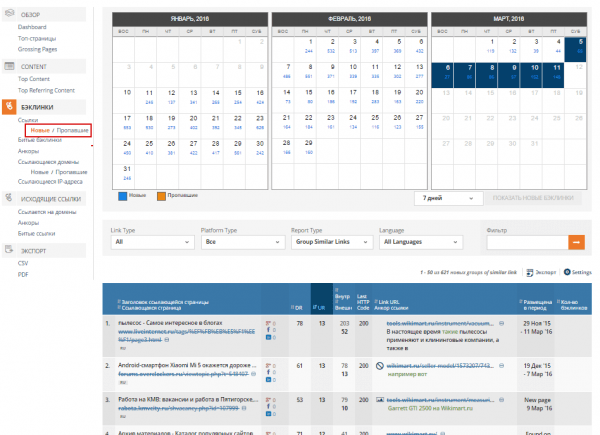
Task: Click the orange arrow filter submit button
Action: click(x=576, y=242)
